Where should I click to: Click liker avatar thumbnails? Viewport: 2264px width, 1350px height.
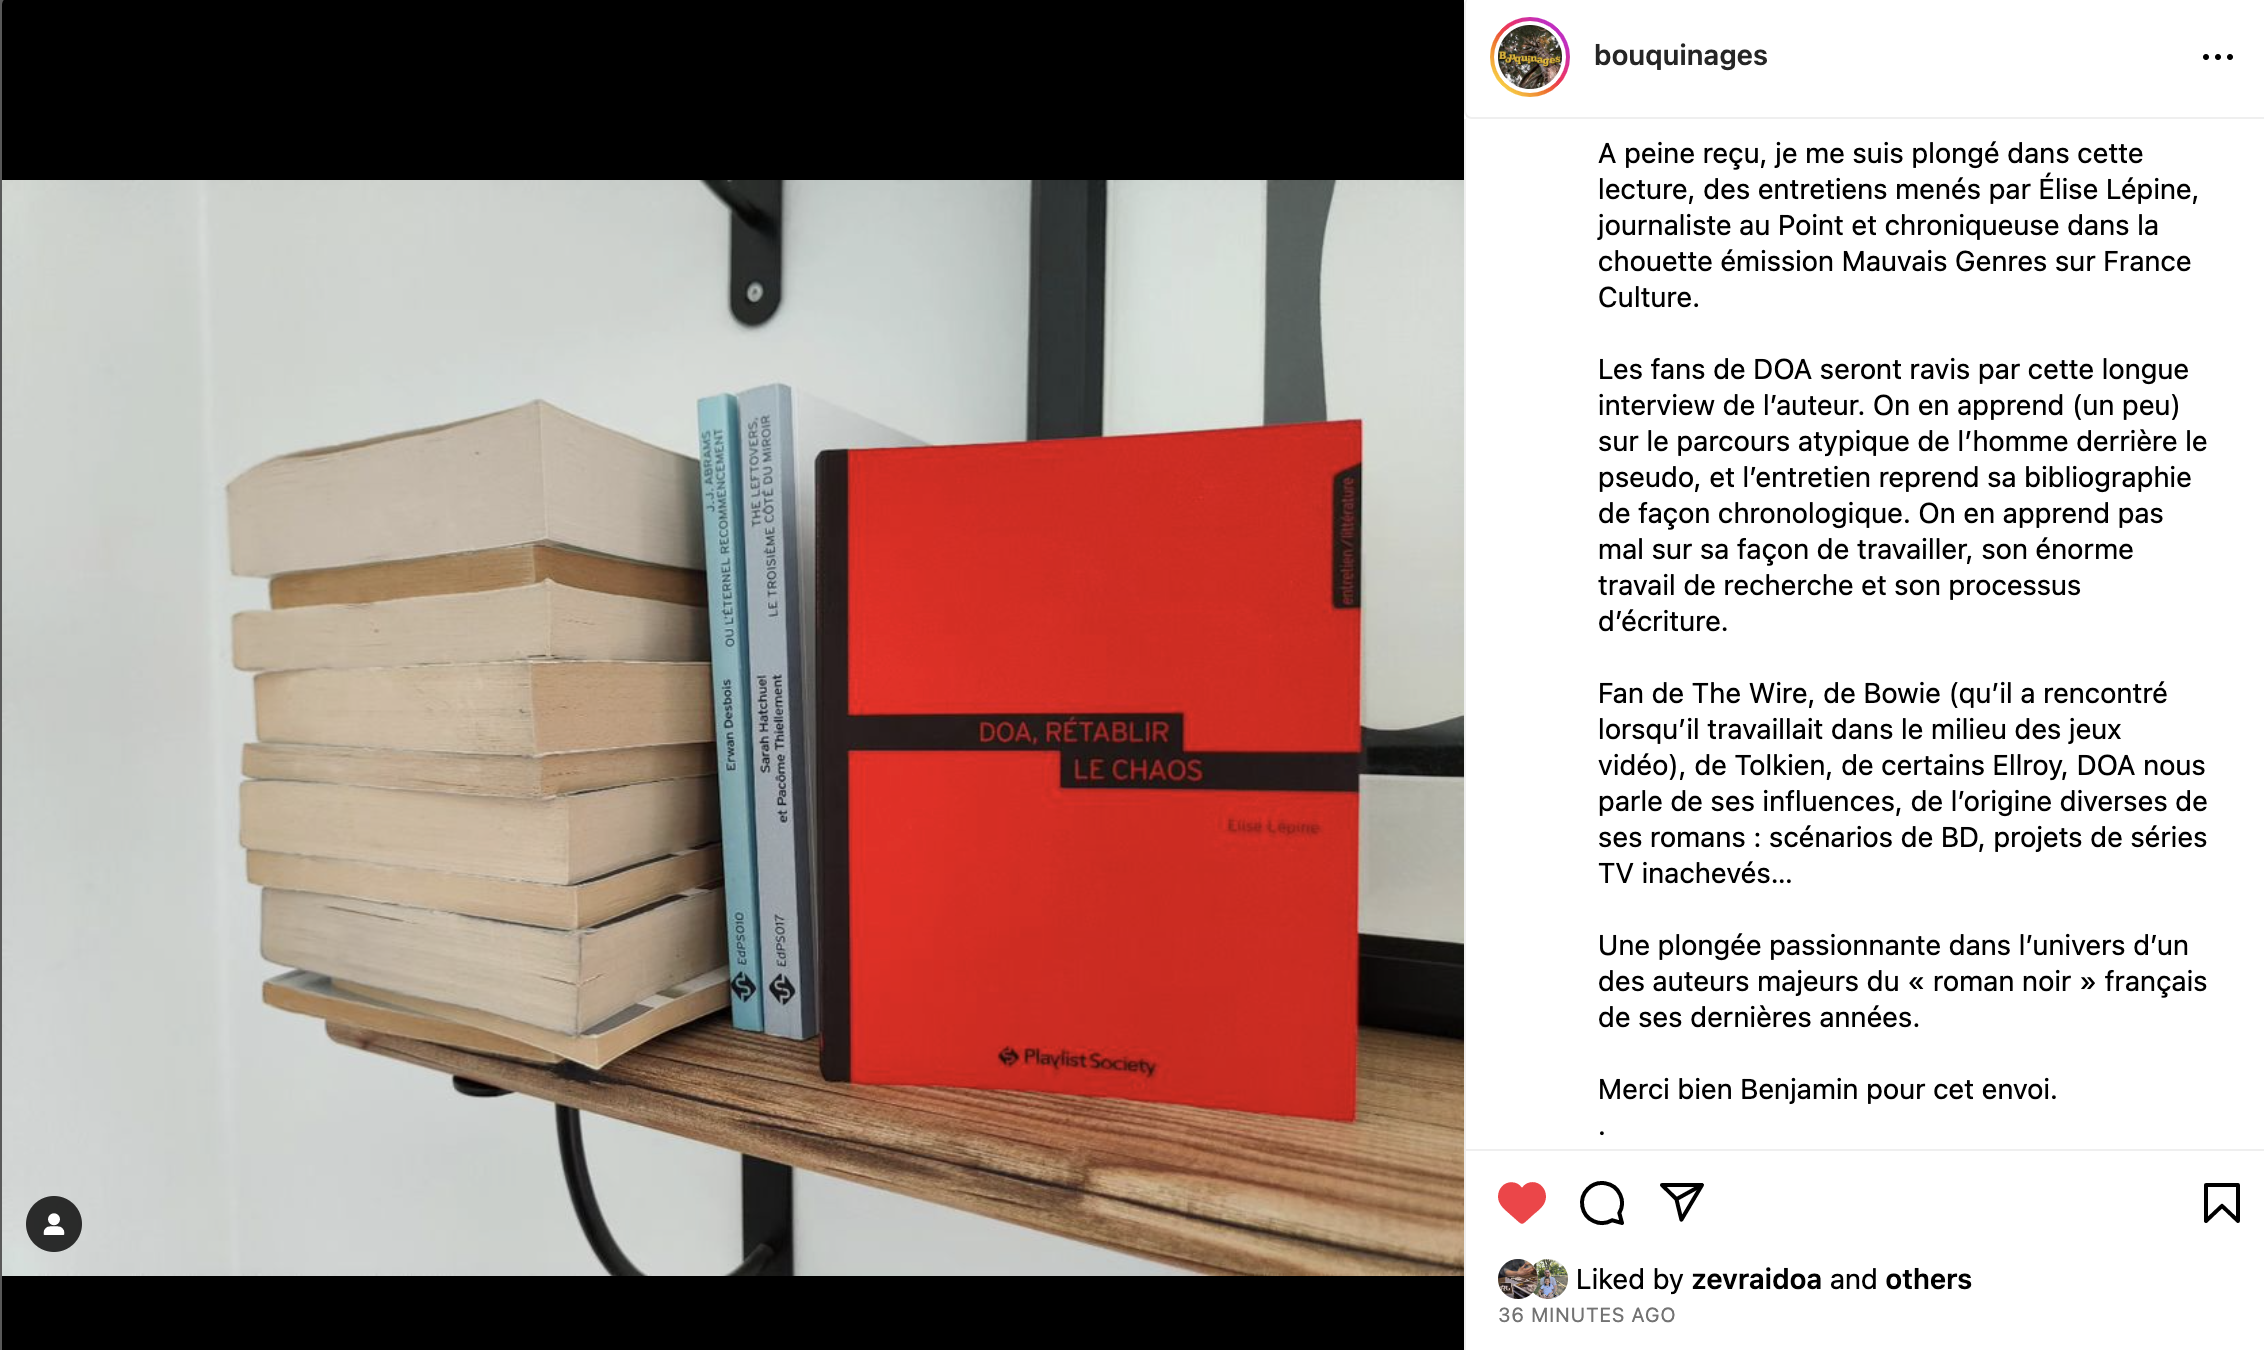coord(1532,1279)
